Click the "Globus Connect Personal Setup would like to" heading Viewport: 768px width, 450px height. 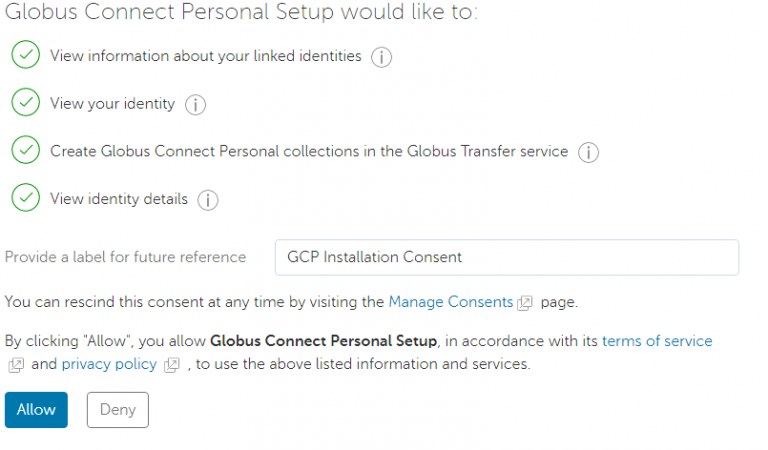(x=241, y=13)
